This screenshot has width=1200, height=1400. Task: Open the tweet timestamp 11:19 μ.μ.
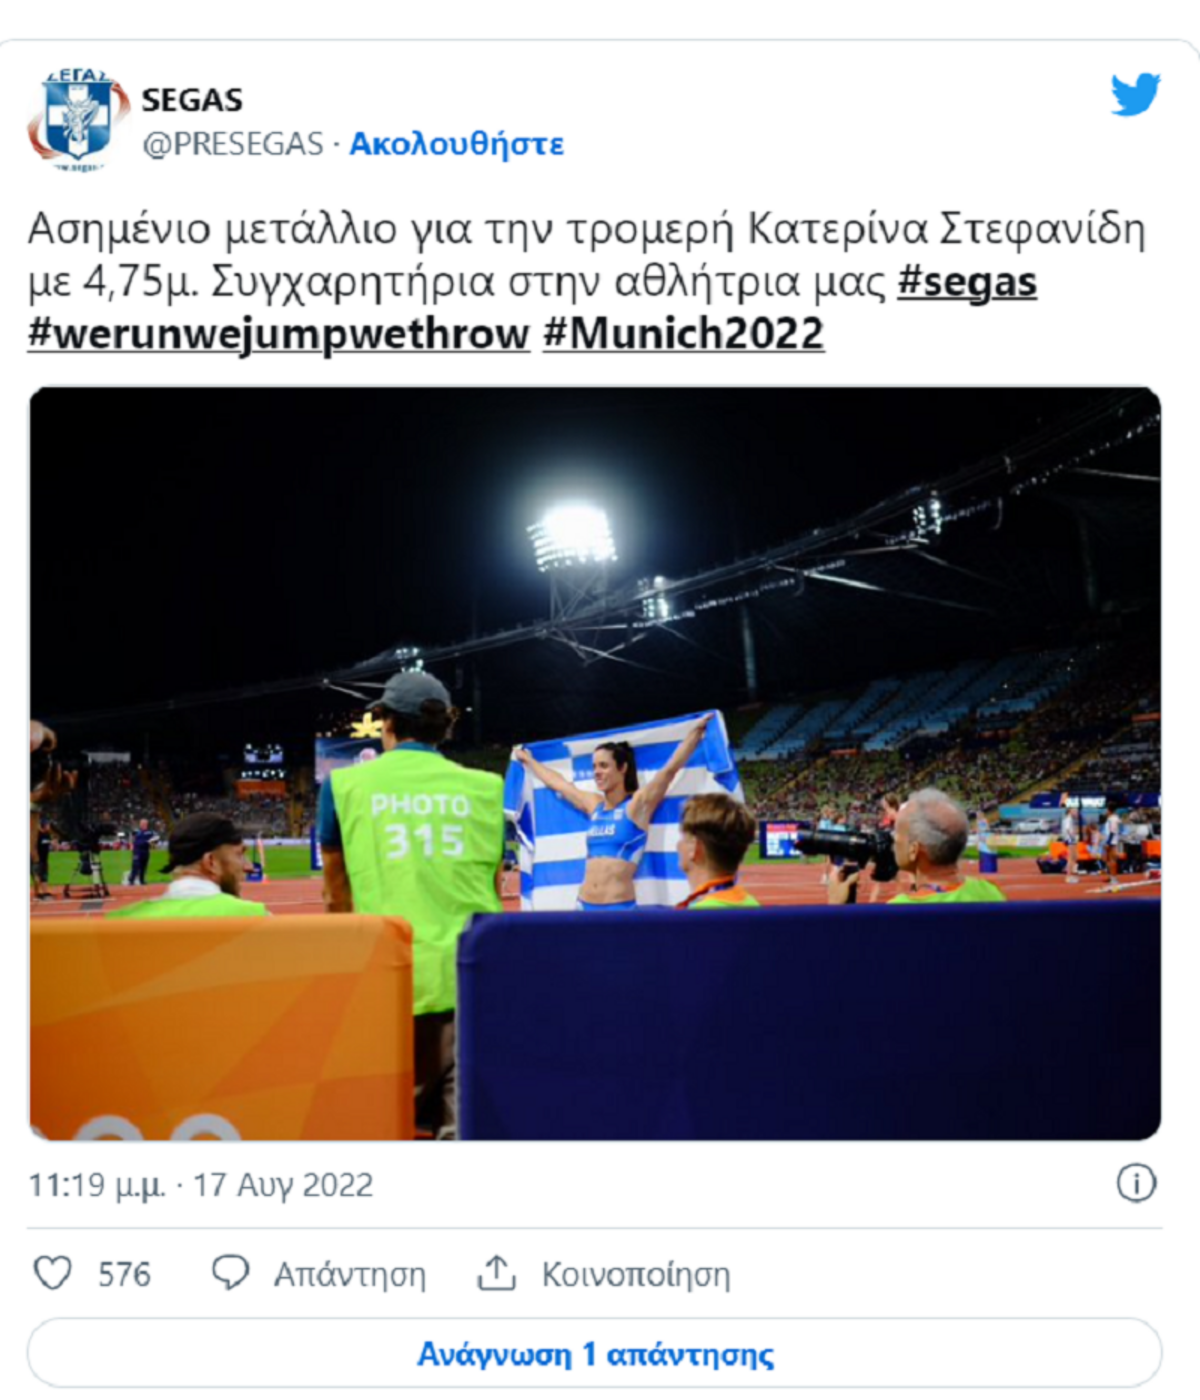(97, 1185)
